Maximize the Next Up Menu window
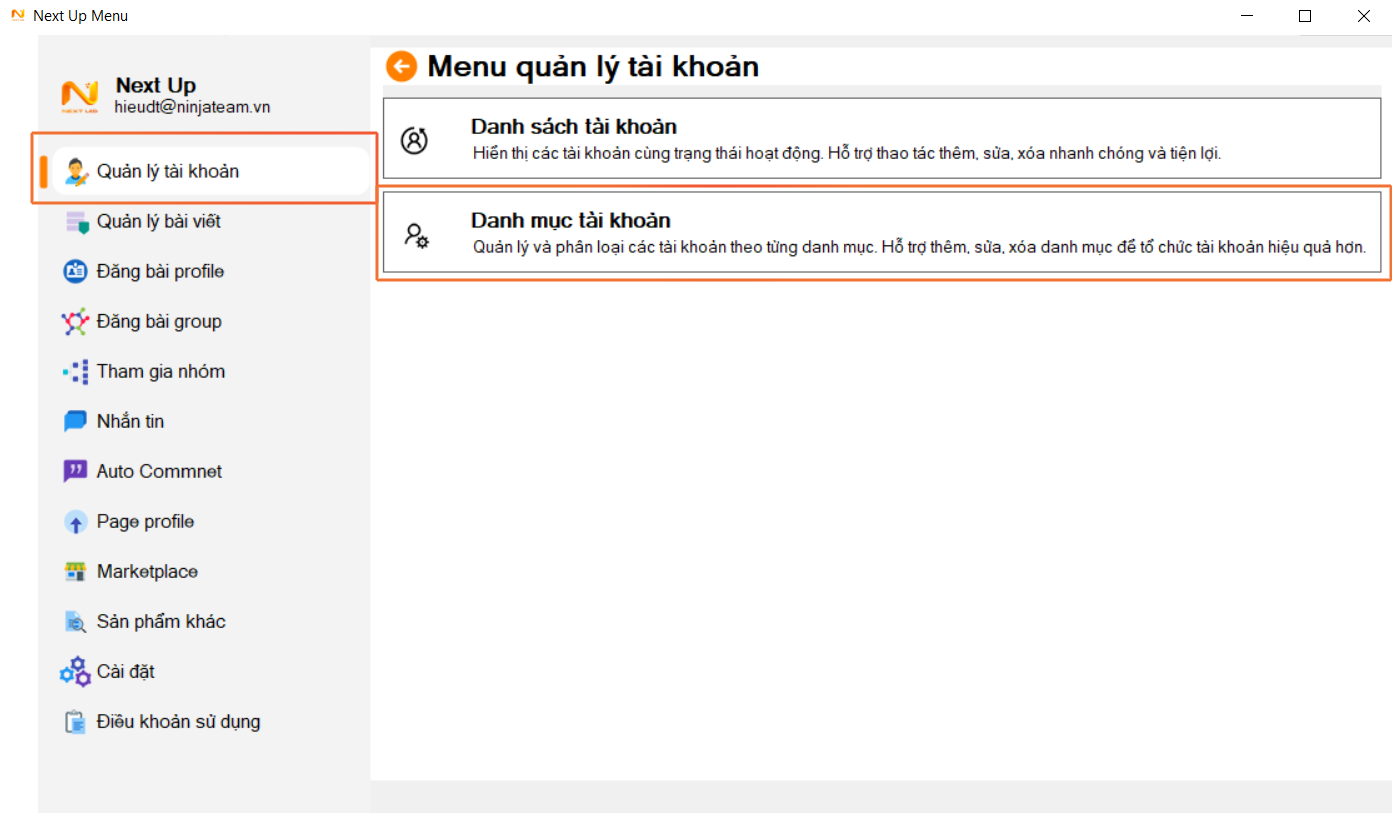Viewport: 1392px width, 813px height. 1305,16
